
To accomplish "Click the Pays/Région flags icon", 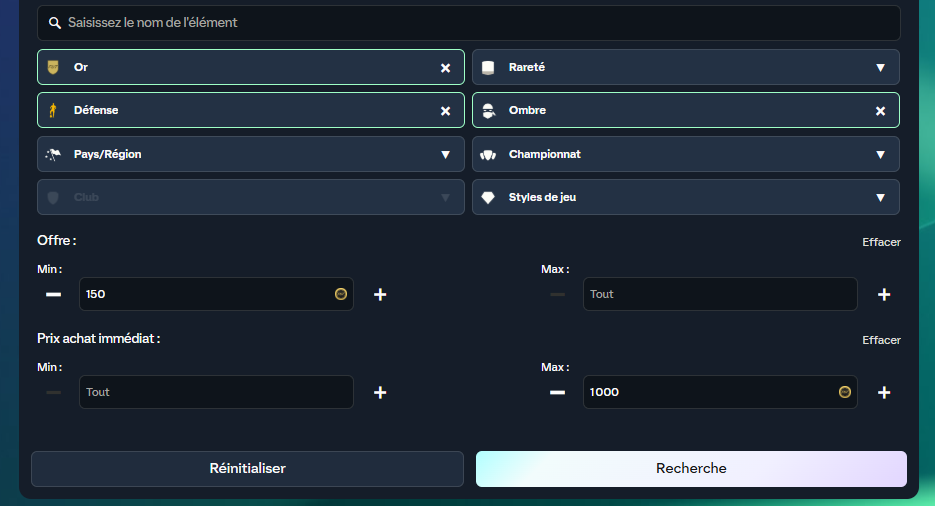I will click(x=53, y=154).
